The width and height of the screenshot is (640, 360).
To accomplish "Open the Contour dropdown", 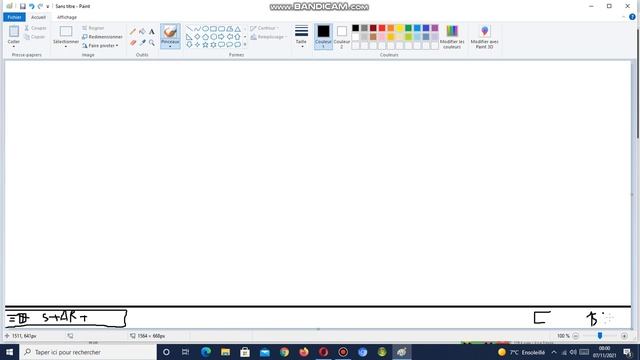I will coord(264,28).
